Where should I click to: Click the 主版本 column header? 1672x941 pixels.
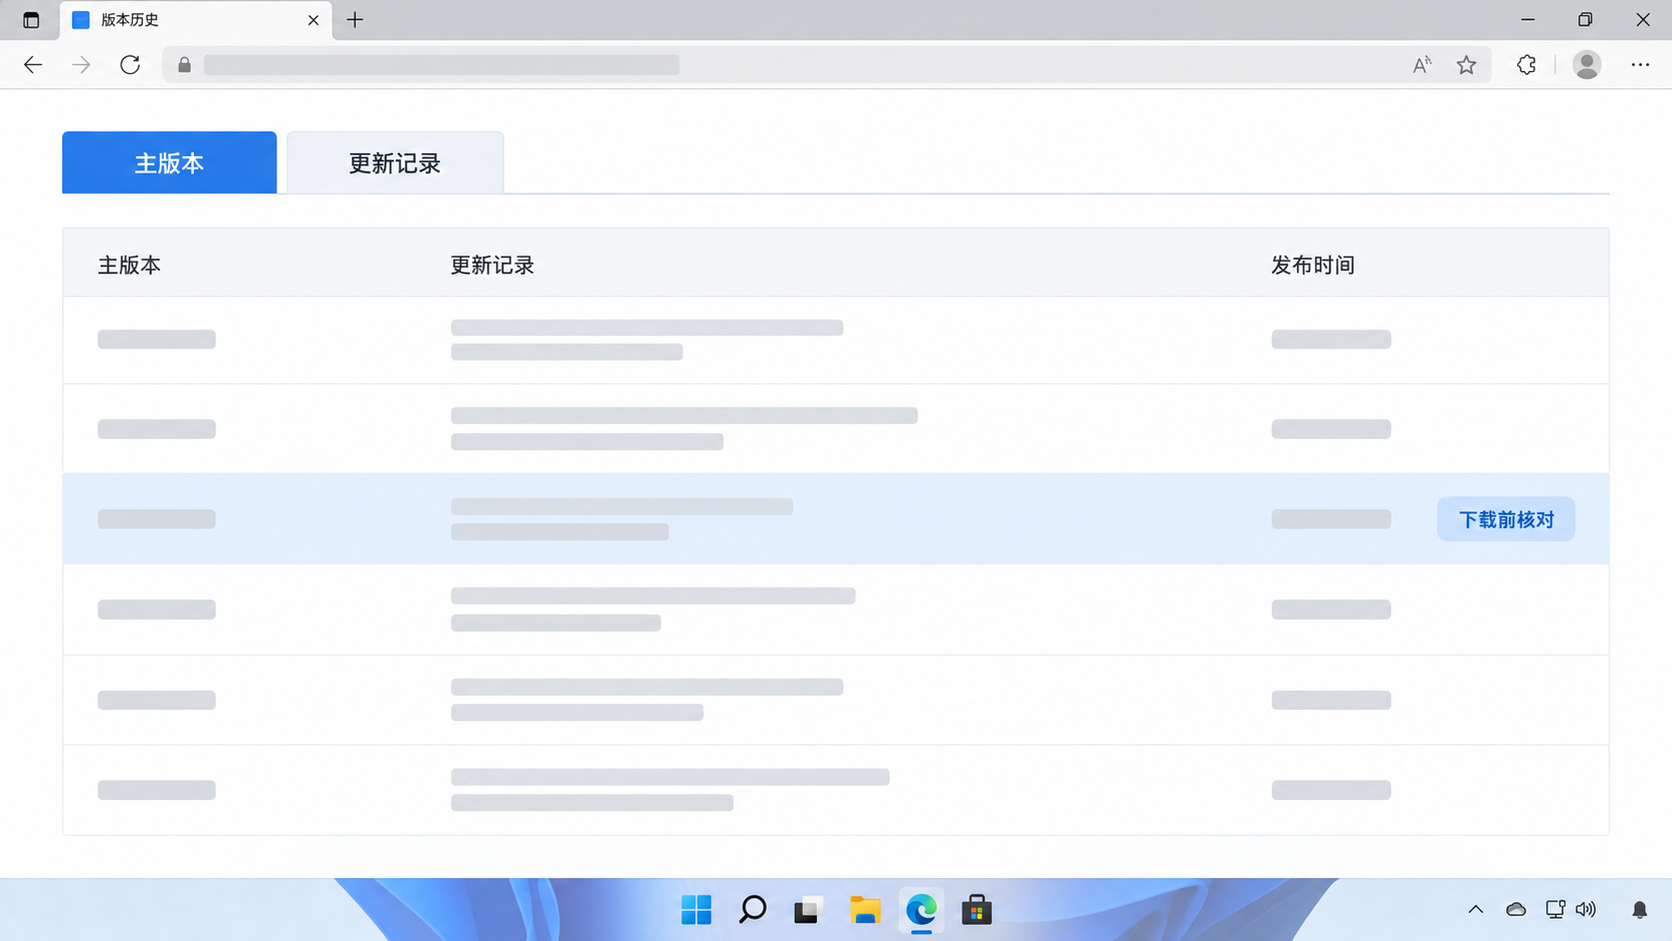[129, 265]
